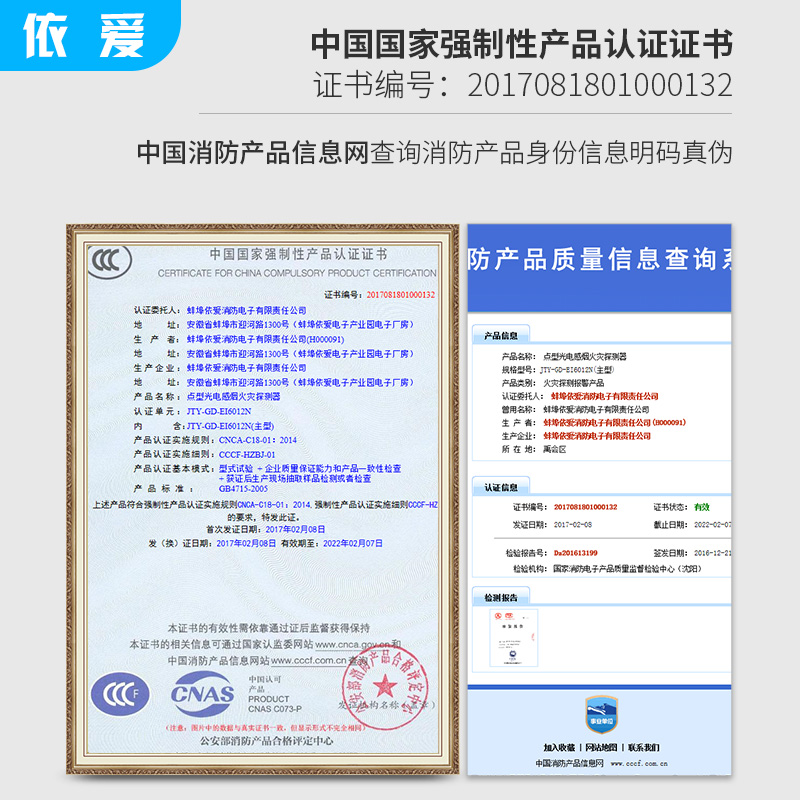800x800 pixels.
Task: Click the 网站地图 footer link
Action: pos(601,747)
